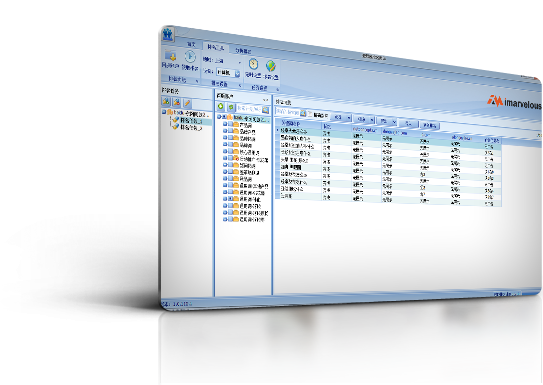543x385 pixels.
Task: Click the pencil edit icon in left panel toolbar
Action: (x=187, y=102)
